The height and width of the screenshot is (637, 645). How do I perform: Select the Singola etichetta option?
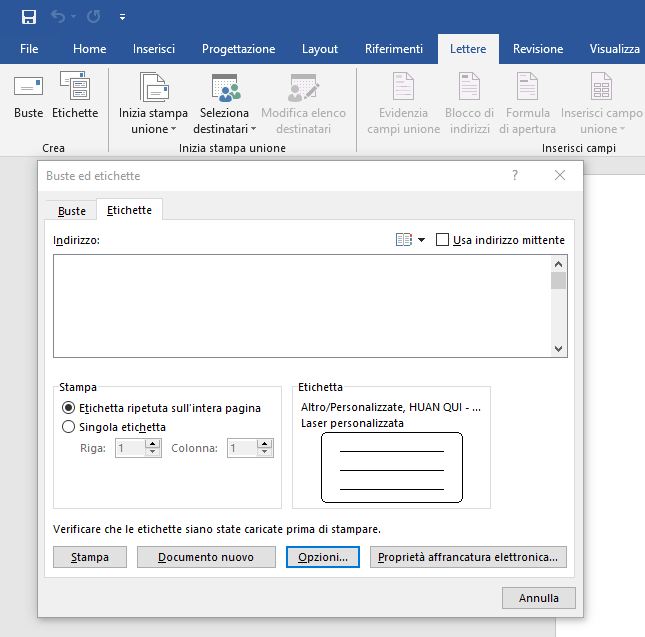(68, 427)
